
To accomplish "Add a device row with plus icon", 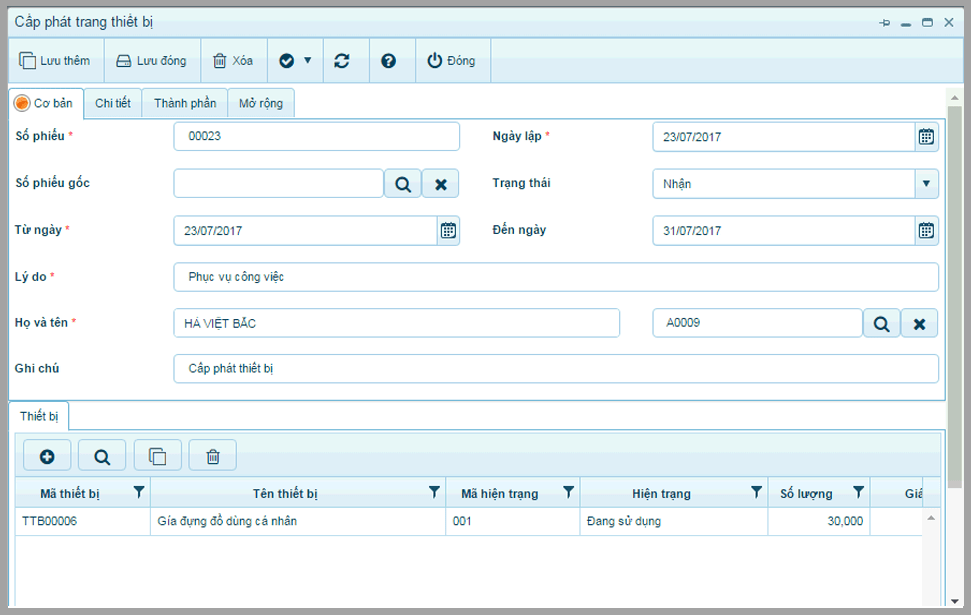I will (47, 456).
